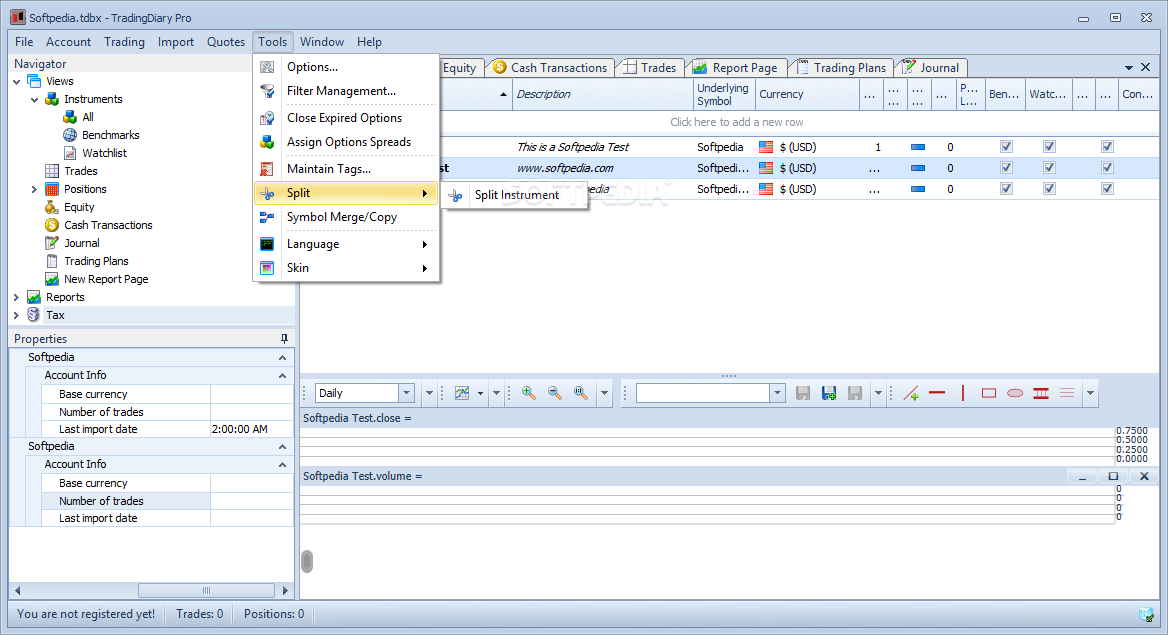The image size is (1168, 635).
Task: Expand the Language submenu
Action: [x=346, y=244]
